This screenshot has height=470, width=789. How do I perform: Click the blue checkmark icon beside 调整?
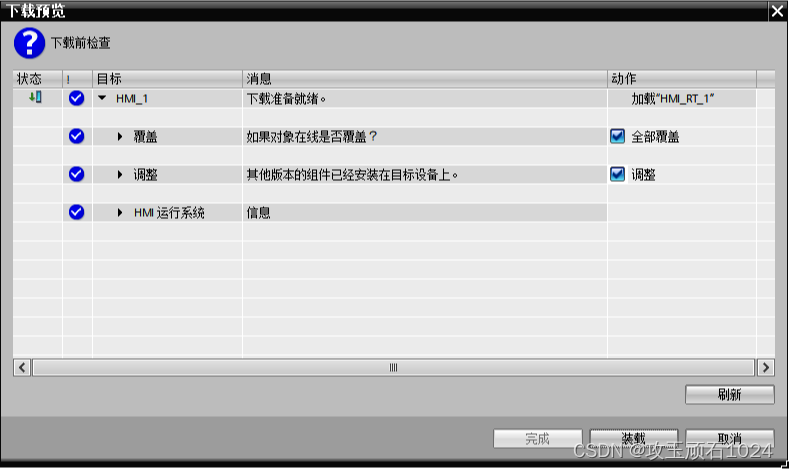[76, 174]
